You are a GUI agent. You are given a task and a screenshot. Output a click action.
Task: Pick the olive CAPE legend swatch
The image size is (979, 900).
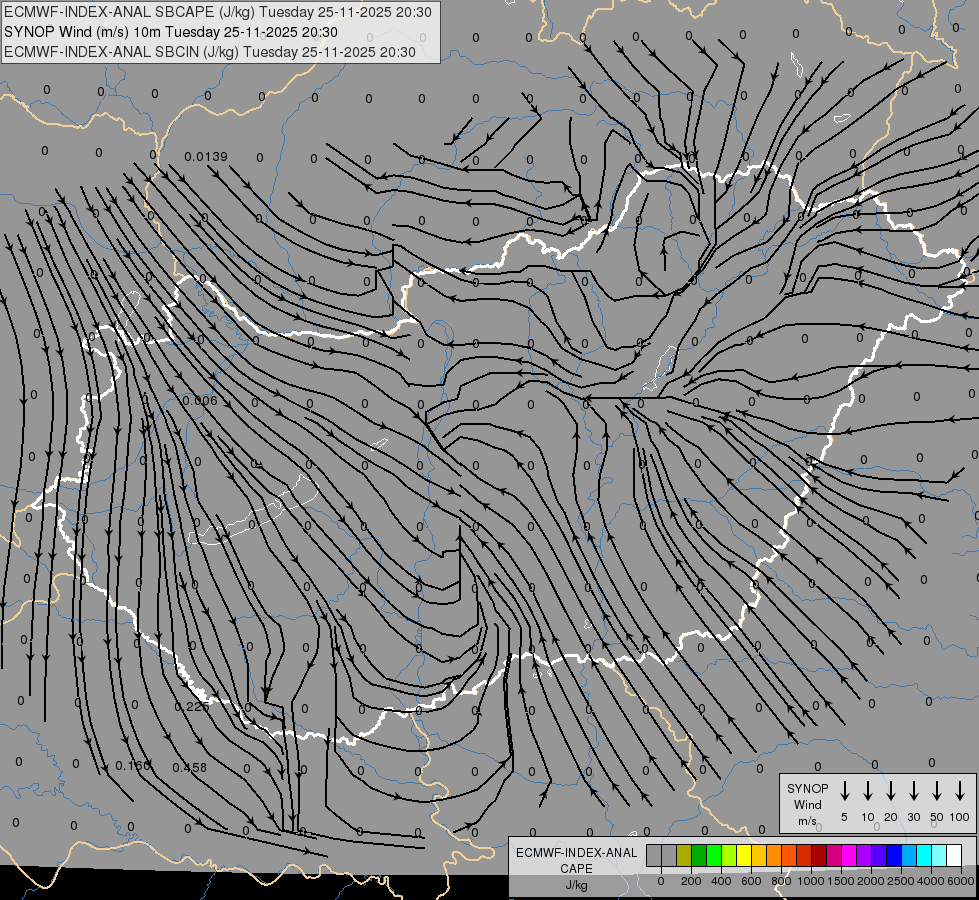pyautogui.click(x=684, y=855)
